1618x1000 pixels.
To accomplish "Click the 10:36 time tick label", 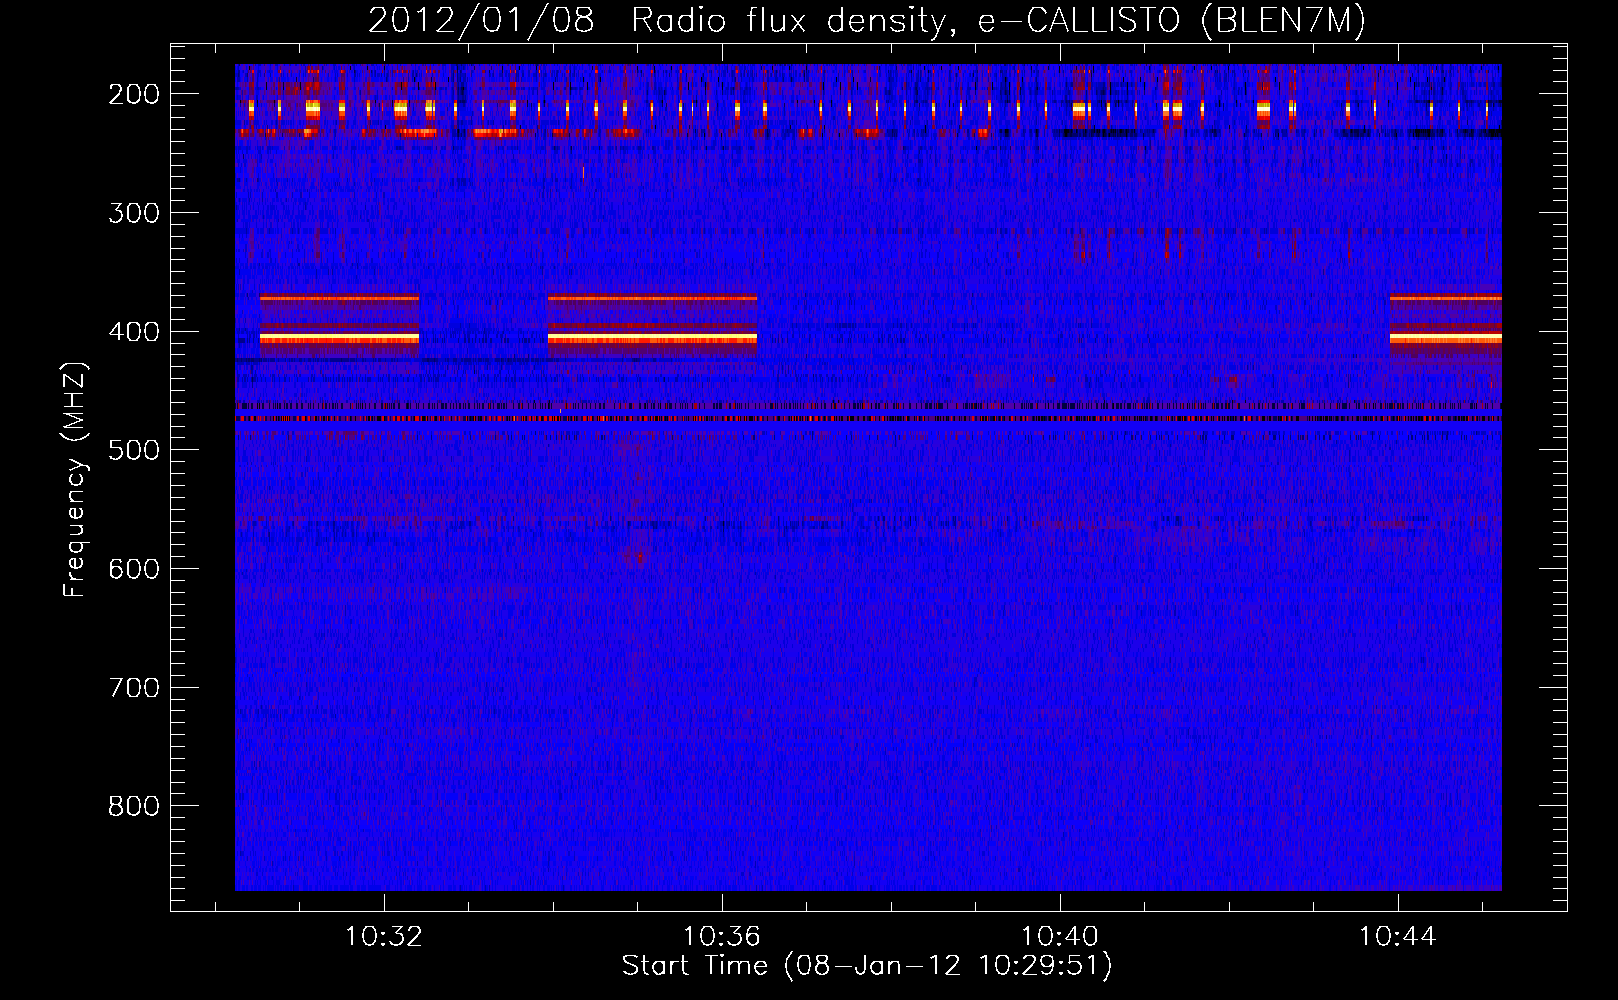I will point(722,937).
